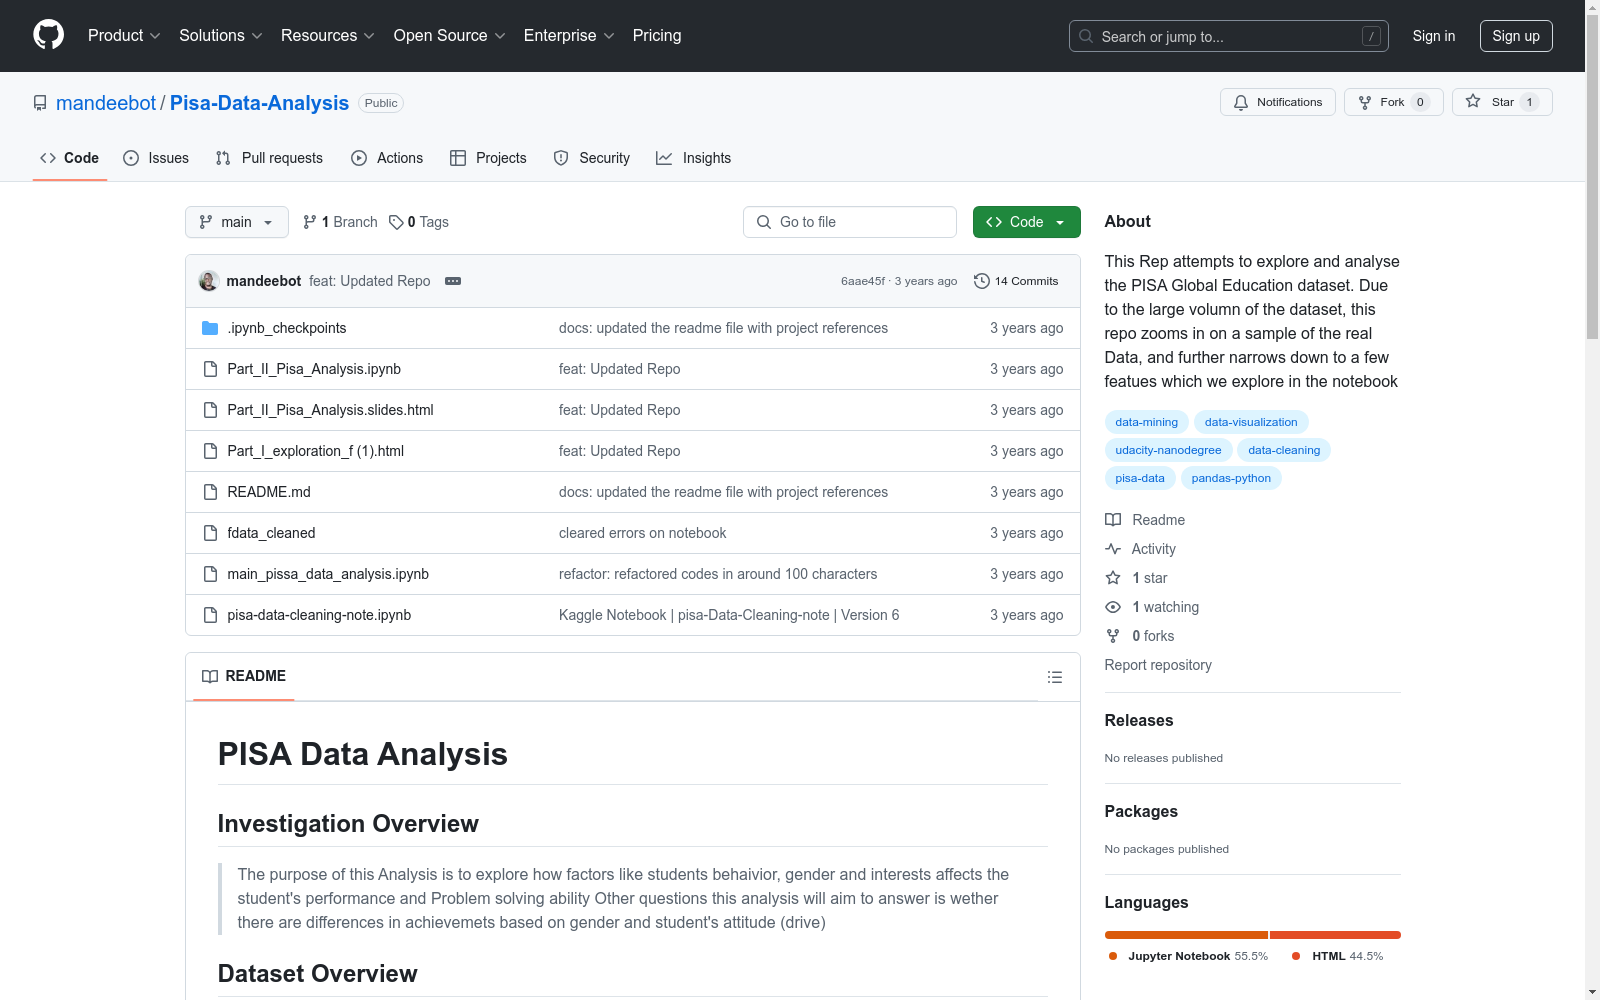Screen dimensions: 1600x1000
Task: Click the tag icon next to Tags
Action: point(396,222)
